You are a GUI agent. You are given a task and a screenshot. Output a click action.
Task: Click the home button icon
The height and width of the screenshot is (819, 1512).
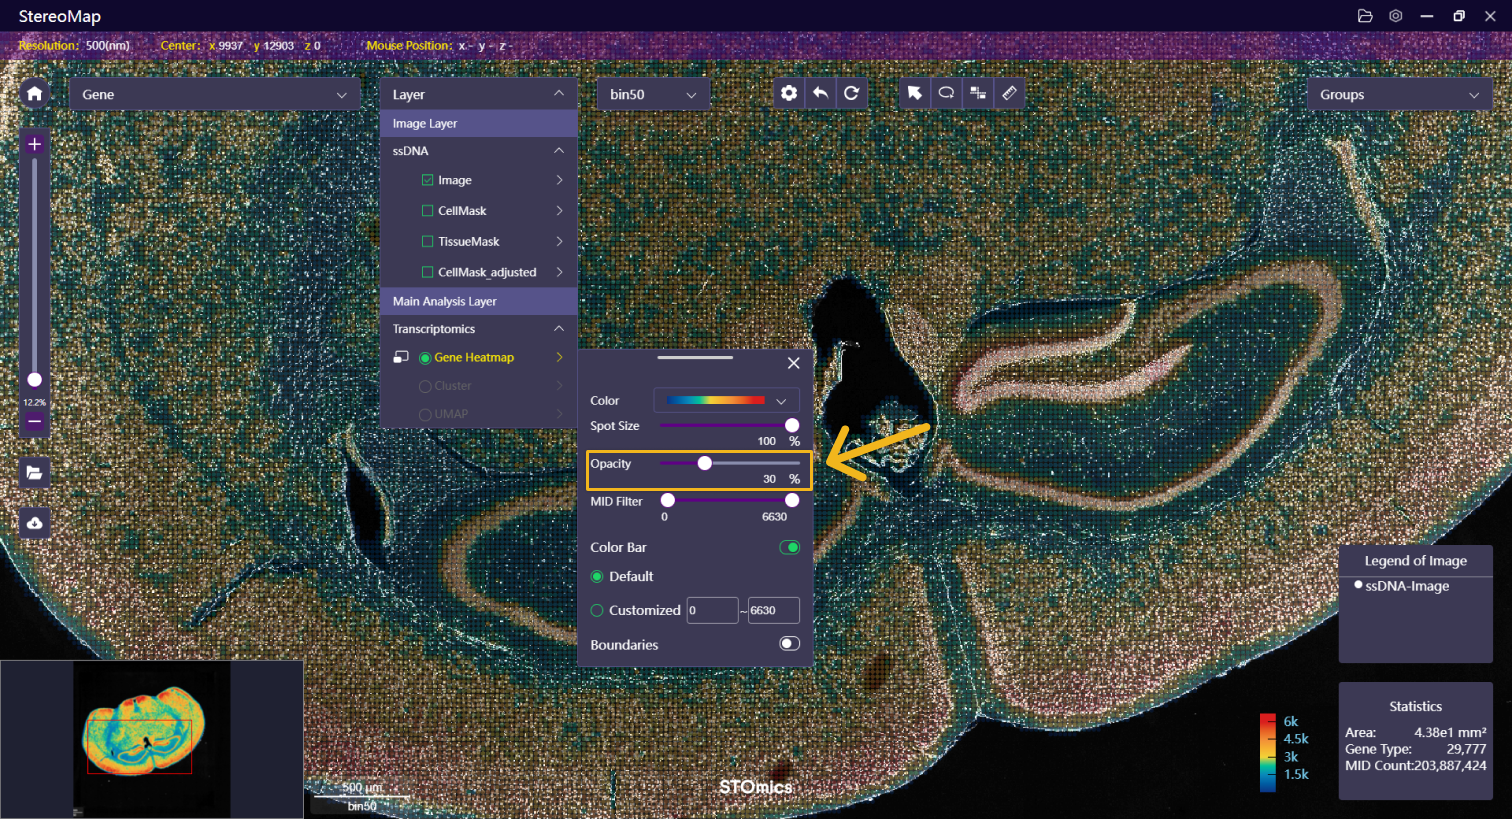pyautogui.click(x=35, y=93)
